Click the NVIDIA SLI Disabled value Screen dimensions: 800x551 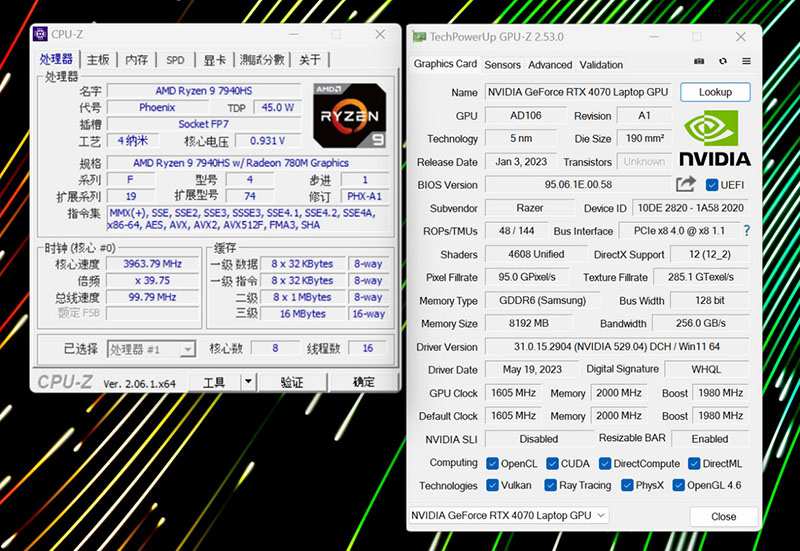point(539,439)
